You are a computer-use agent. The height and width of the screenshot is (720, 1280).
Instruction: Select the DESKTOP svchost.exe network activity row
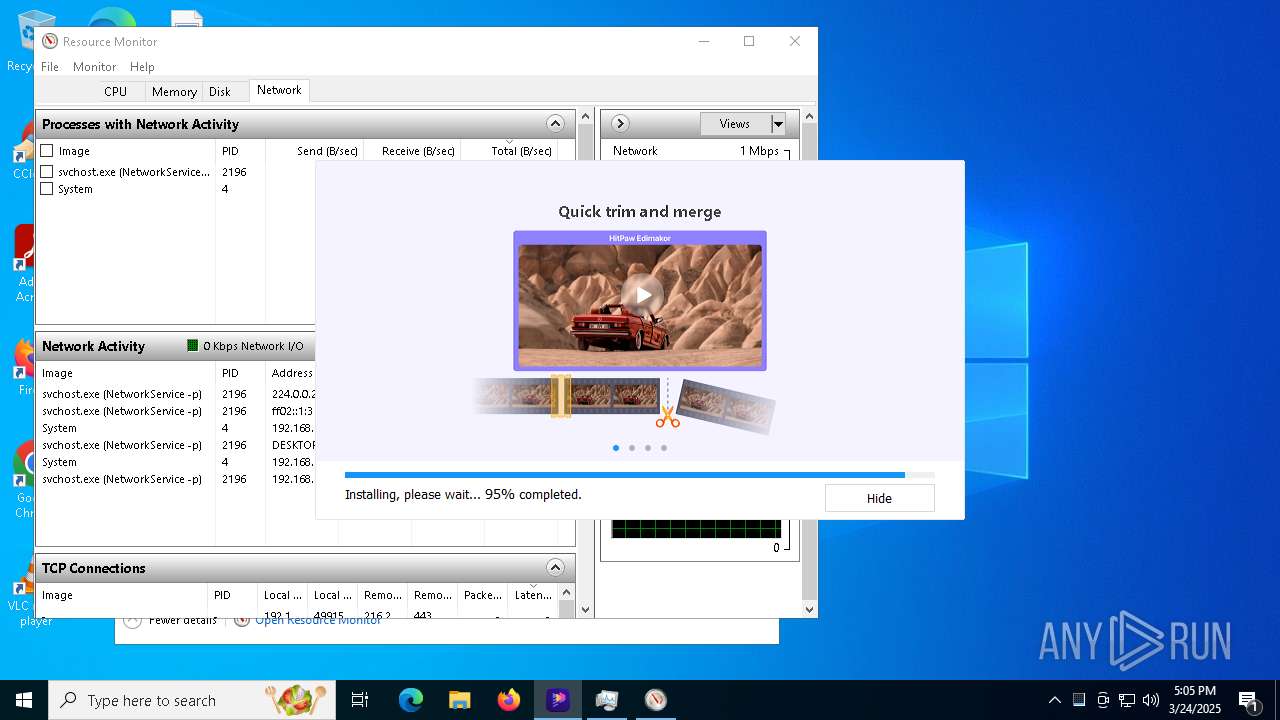pos(176,445)
